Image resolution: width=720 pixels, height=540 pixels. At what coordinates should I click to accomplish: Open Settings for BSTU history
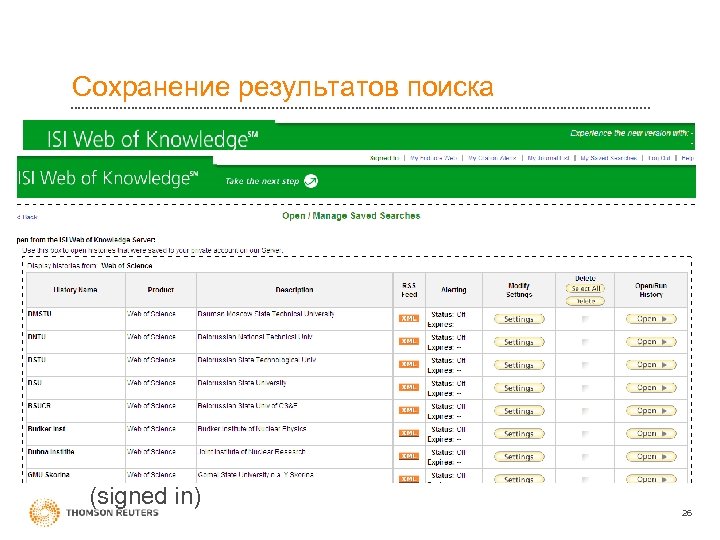(x=519, y=365)
